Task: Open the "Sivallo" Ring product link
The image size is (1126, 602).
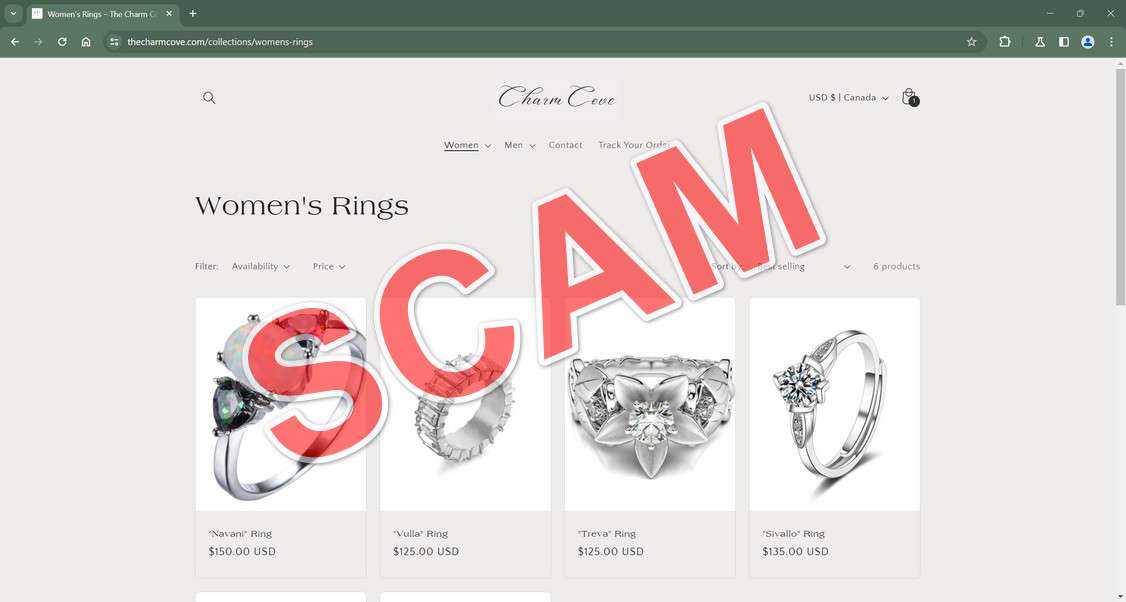Action: 794,534
